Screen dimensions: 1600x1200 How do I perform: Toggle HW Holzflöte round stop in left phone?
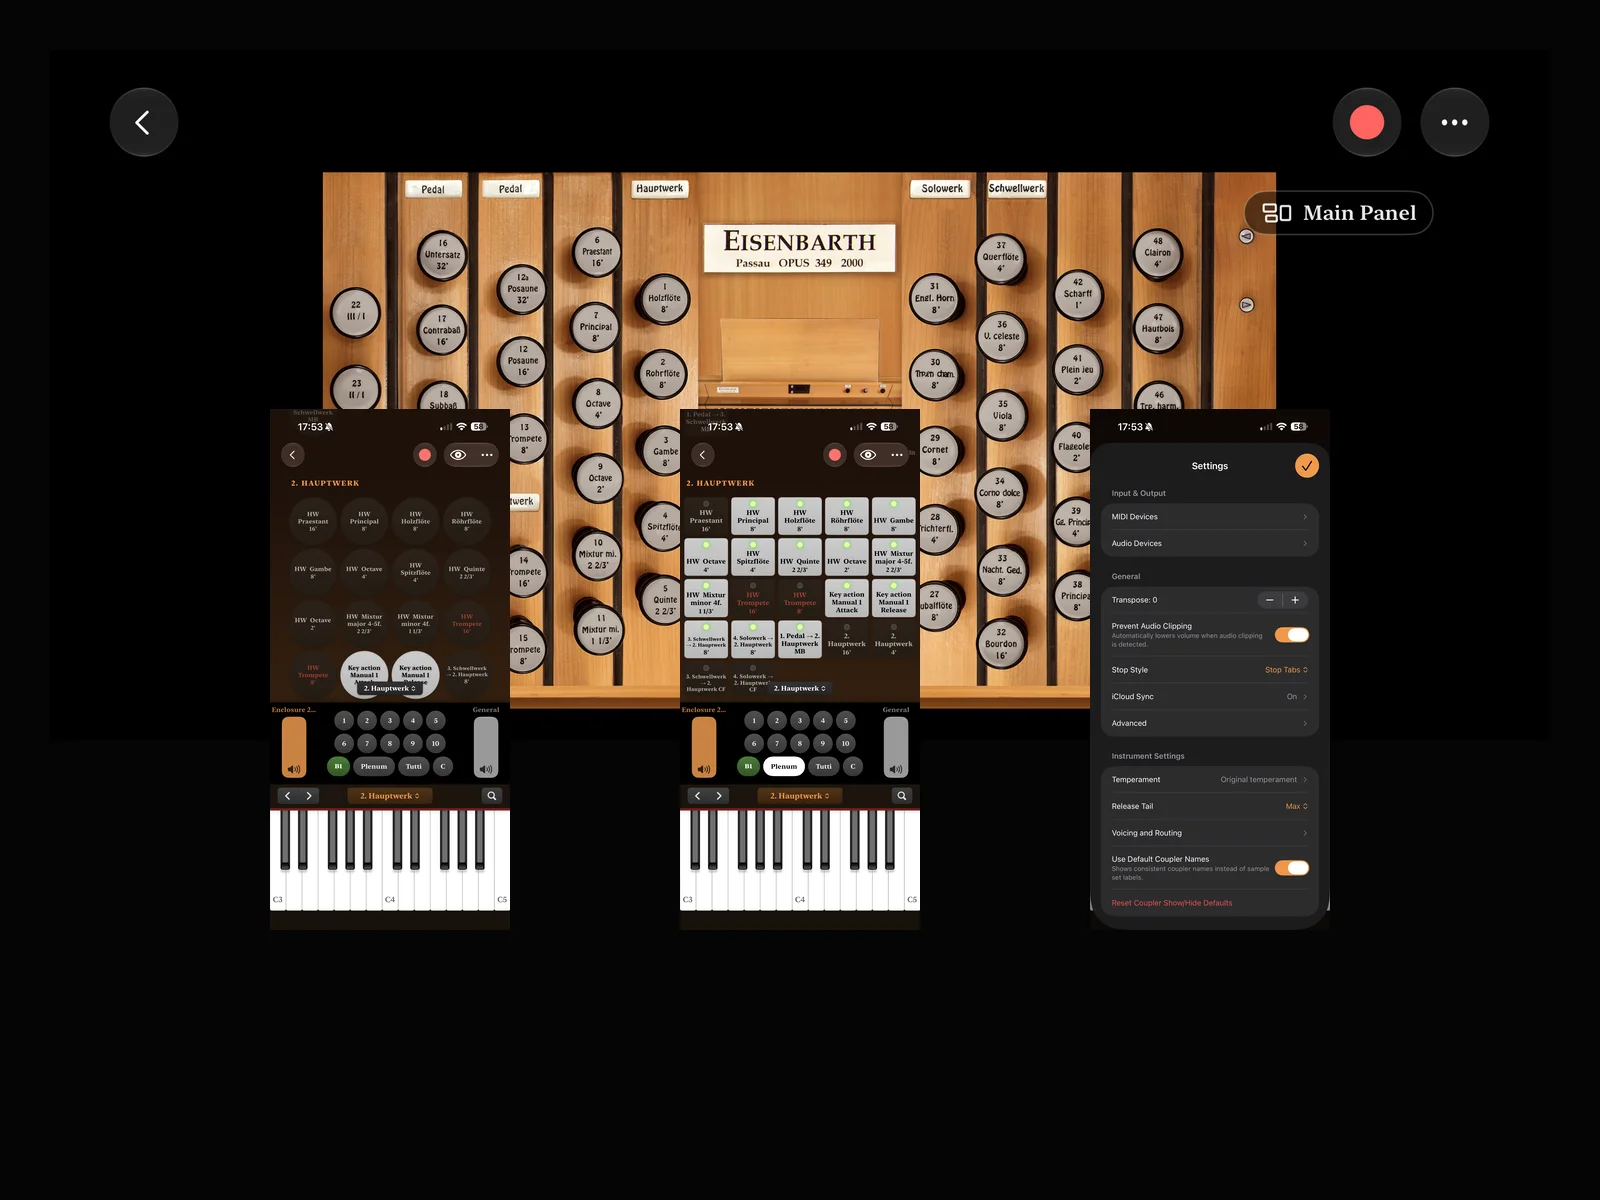pyautogui.click(x=415, y=521)
